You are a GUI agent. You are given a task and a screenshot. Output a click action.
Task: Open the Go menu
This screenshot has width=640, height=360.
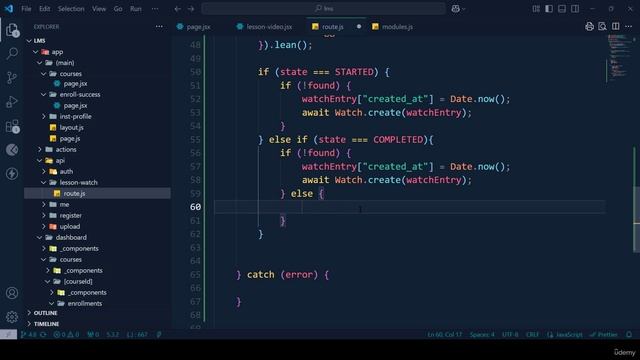tap(118, 9)
